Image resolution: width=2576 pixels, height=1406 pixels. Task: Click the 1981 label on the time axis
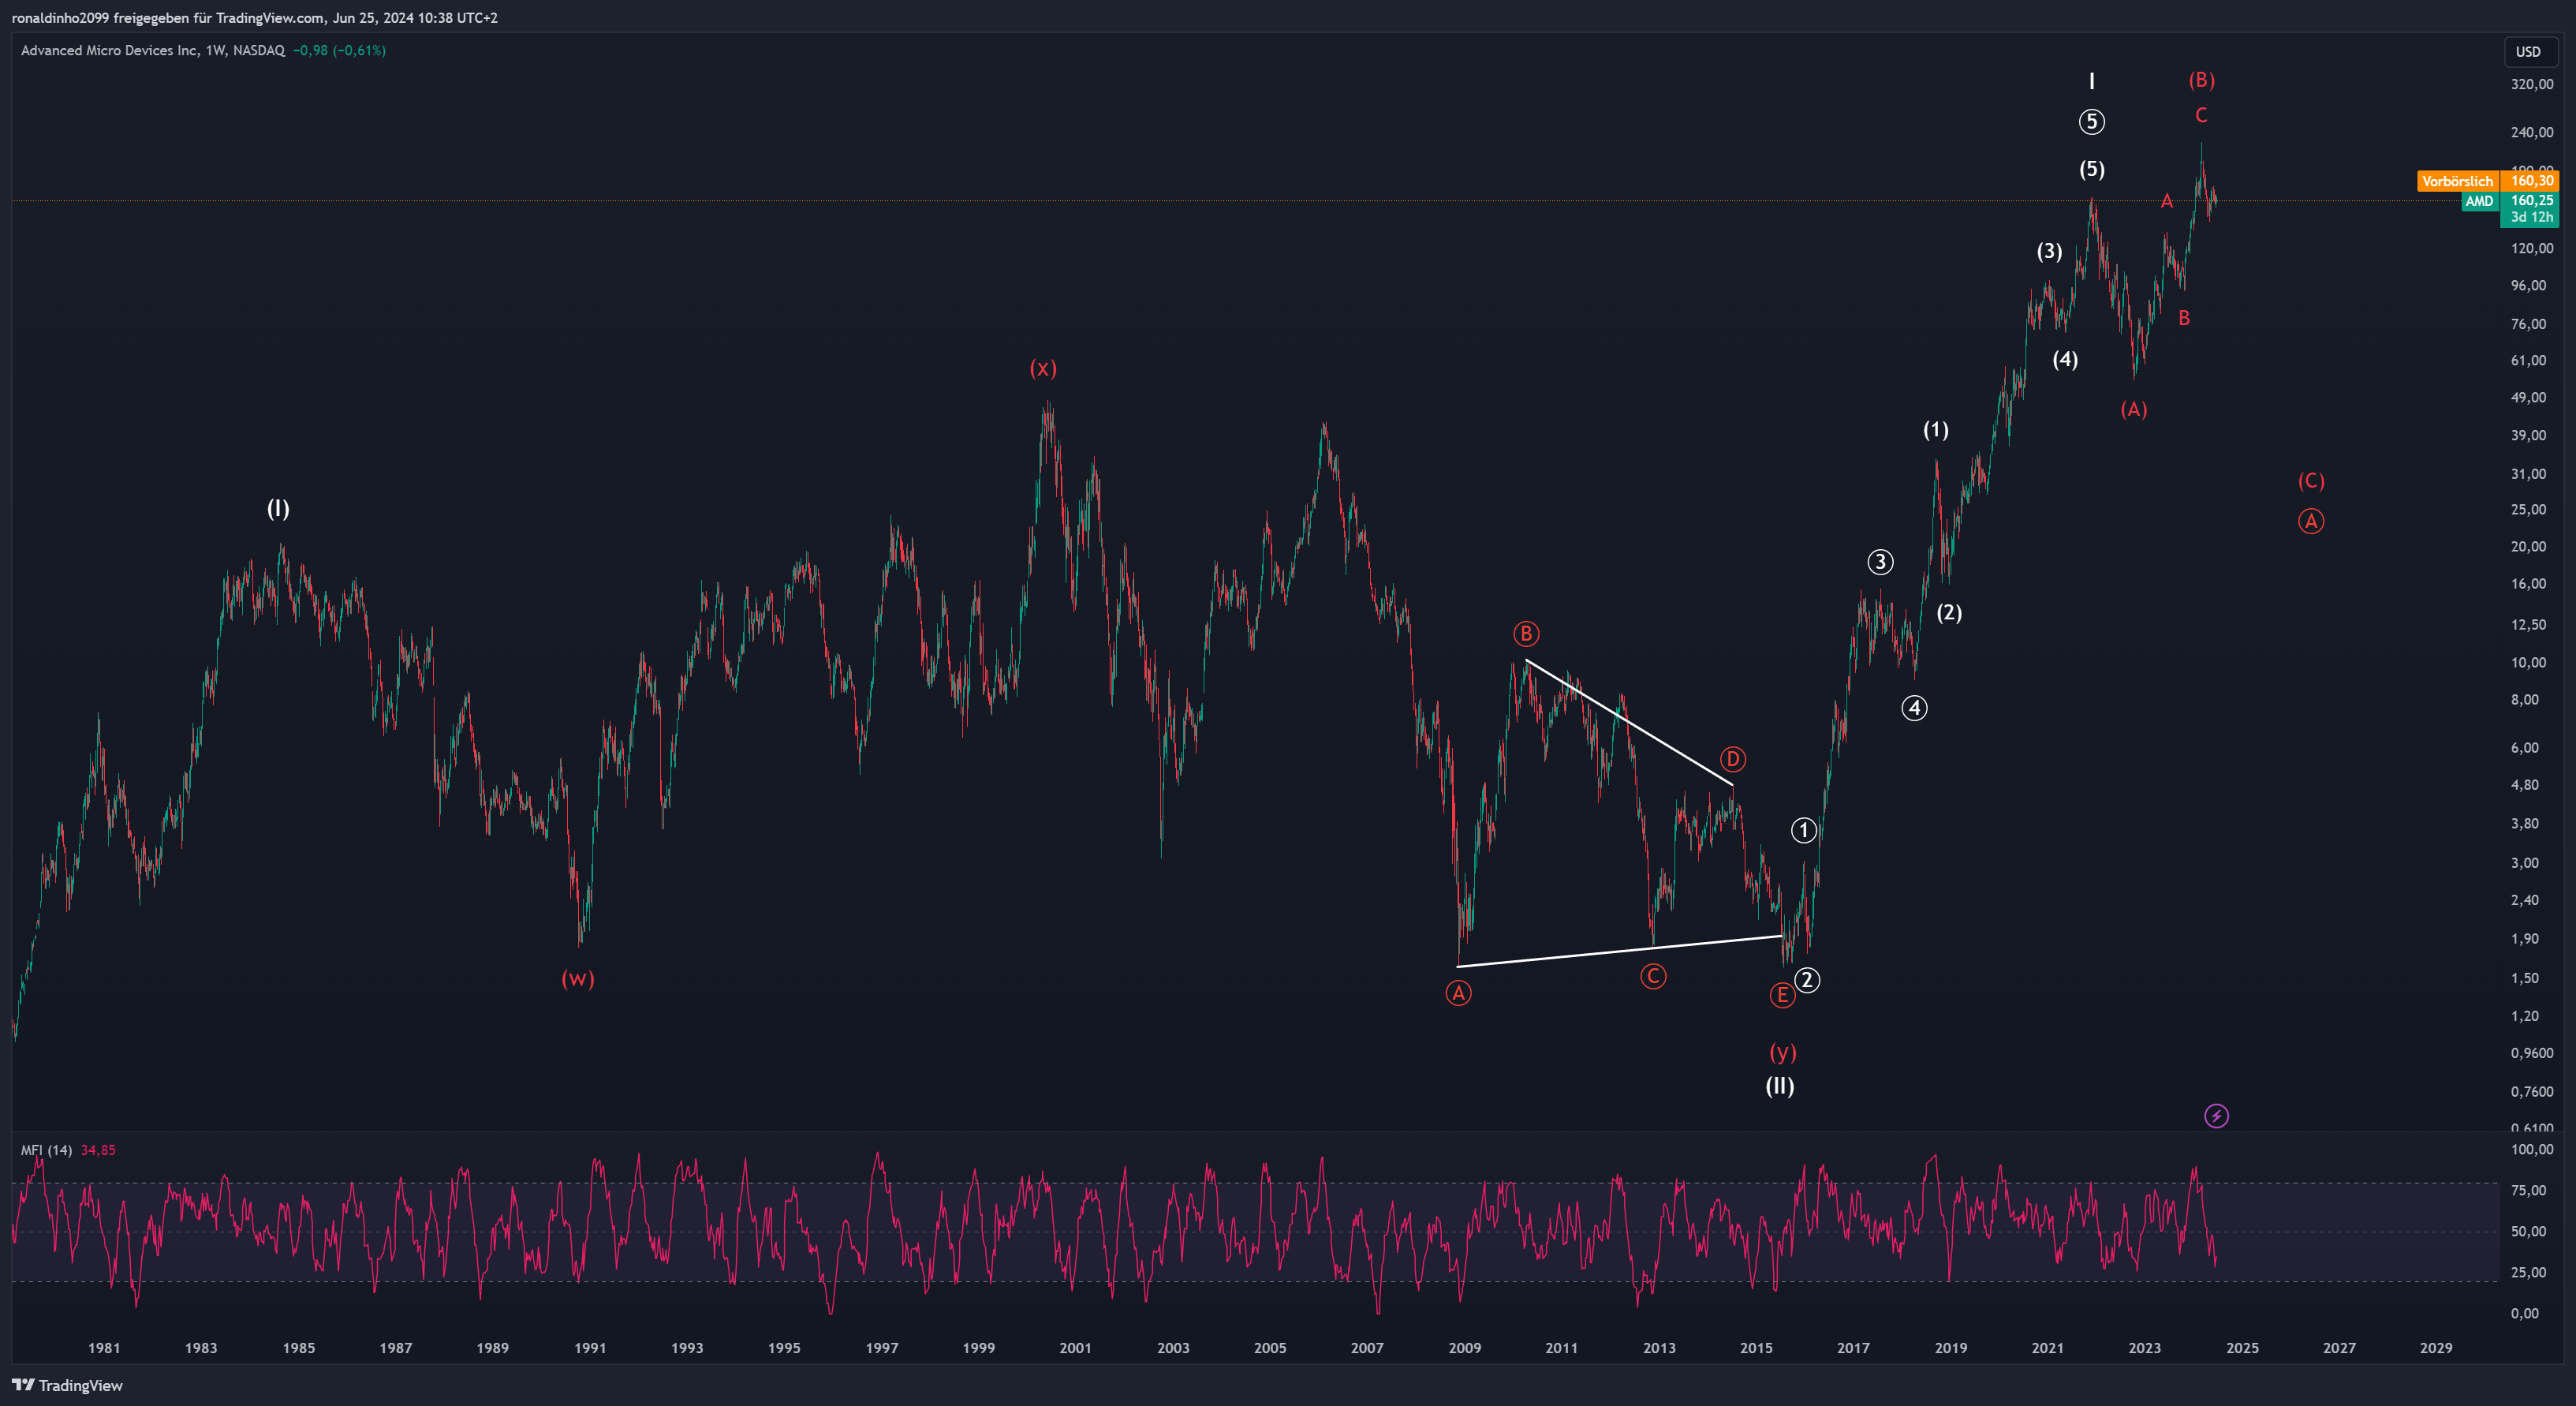click(104, 1348)
